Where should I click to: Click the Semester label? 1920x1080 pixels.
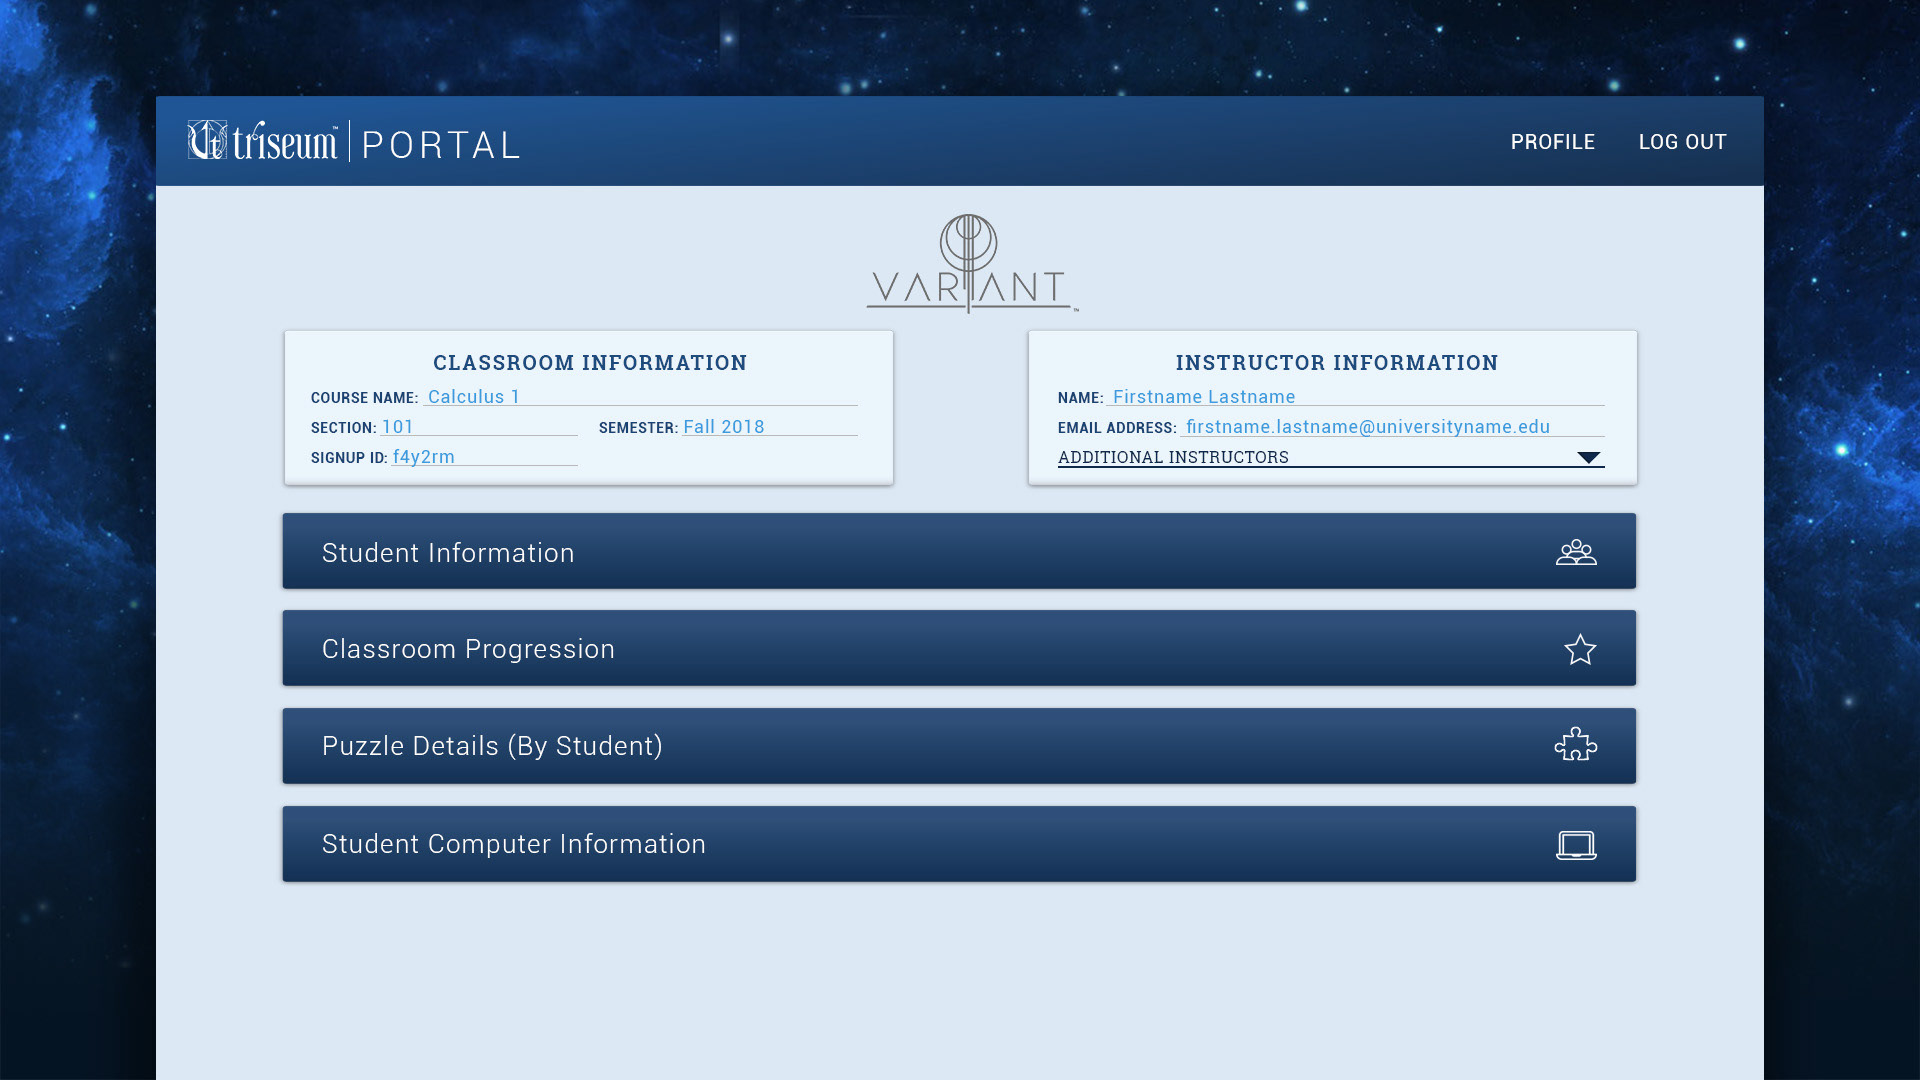[x=638, y=428]
